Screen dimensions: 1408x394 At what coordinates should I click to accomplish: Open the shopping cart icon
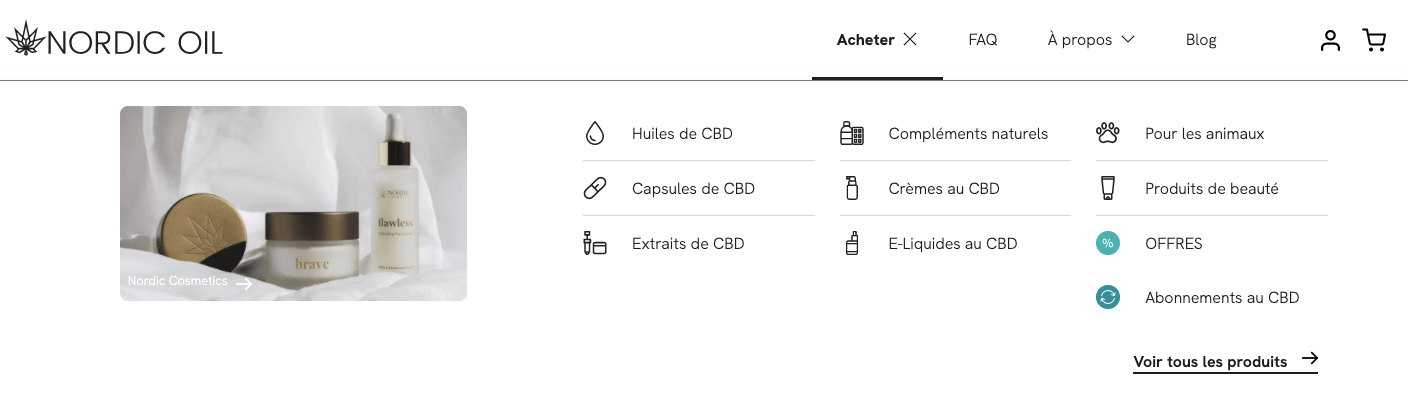pos(1374,40)
